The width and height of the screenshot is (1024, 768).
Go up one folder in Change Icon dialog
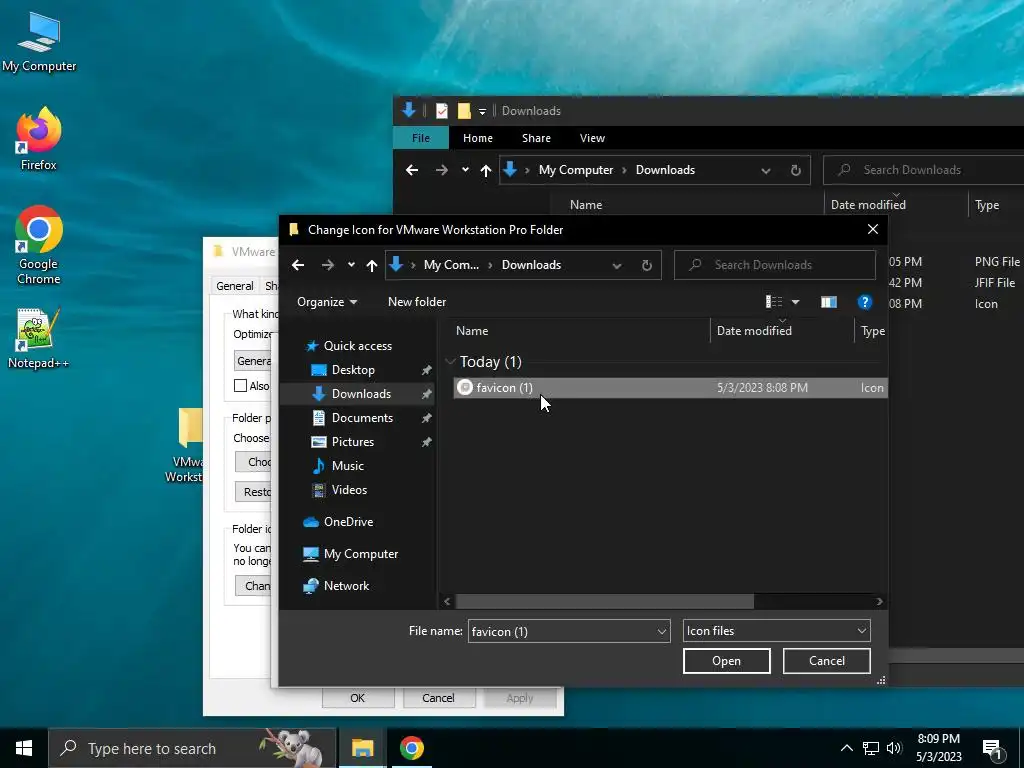372,265
